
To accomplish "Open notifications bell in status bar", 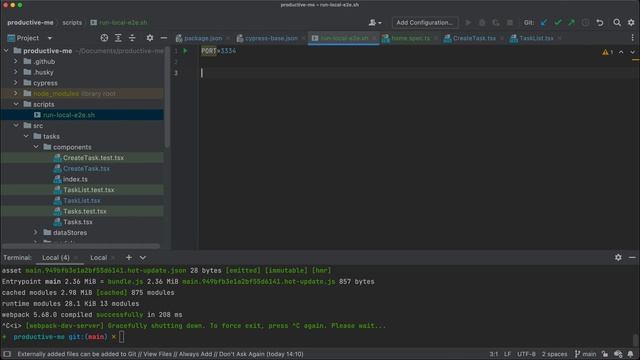I will pos(631,354).
